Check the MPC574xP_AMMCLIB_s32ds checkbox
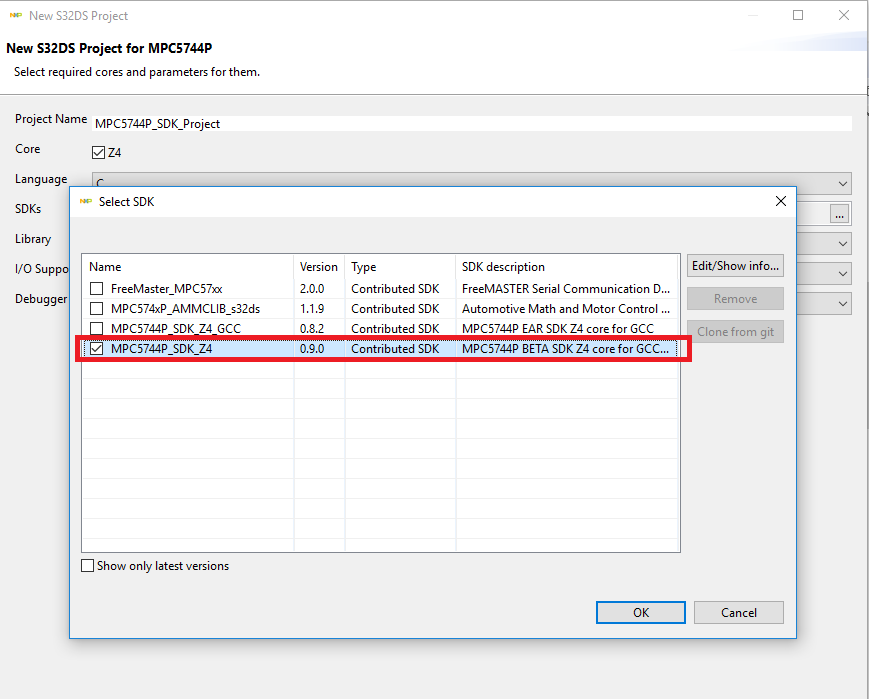This screenshot has width=869, height=699. click(x=97, y=309)
